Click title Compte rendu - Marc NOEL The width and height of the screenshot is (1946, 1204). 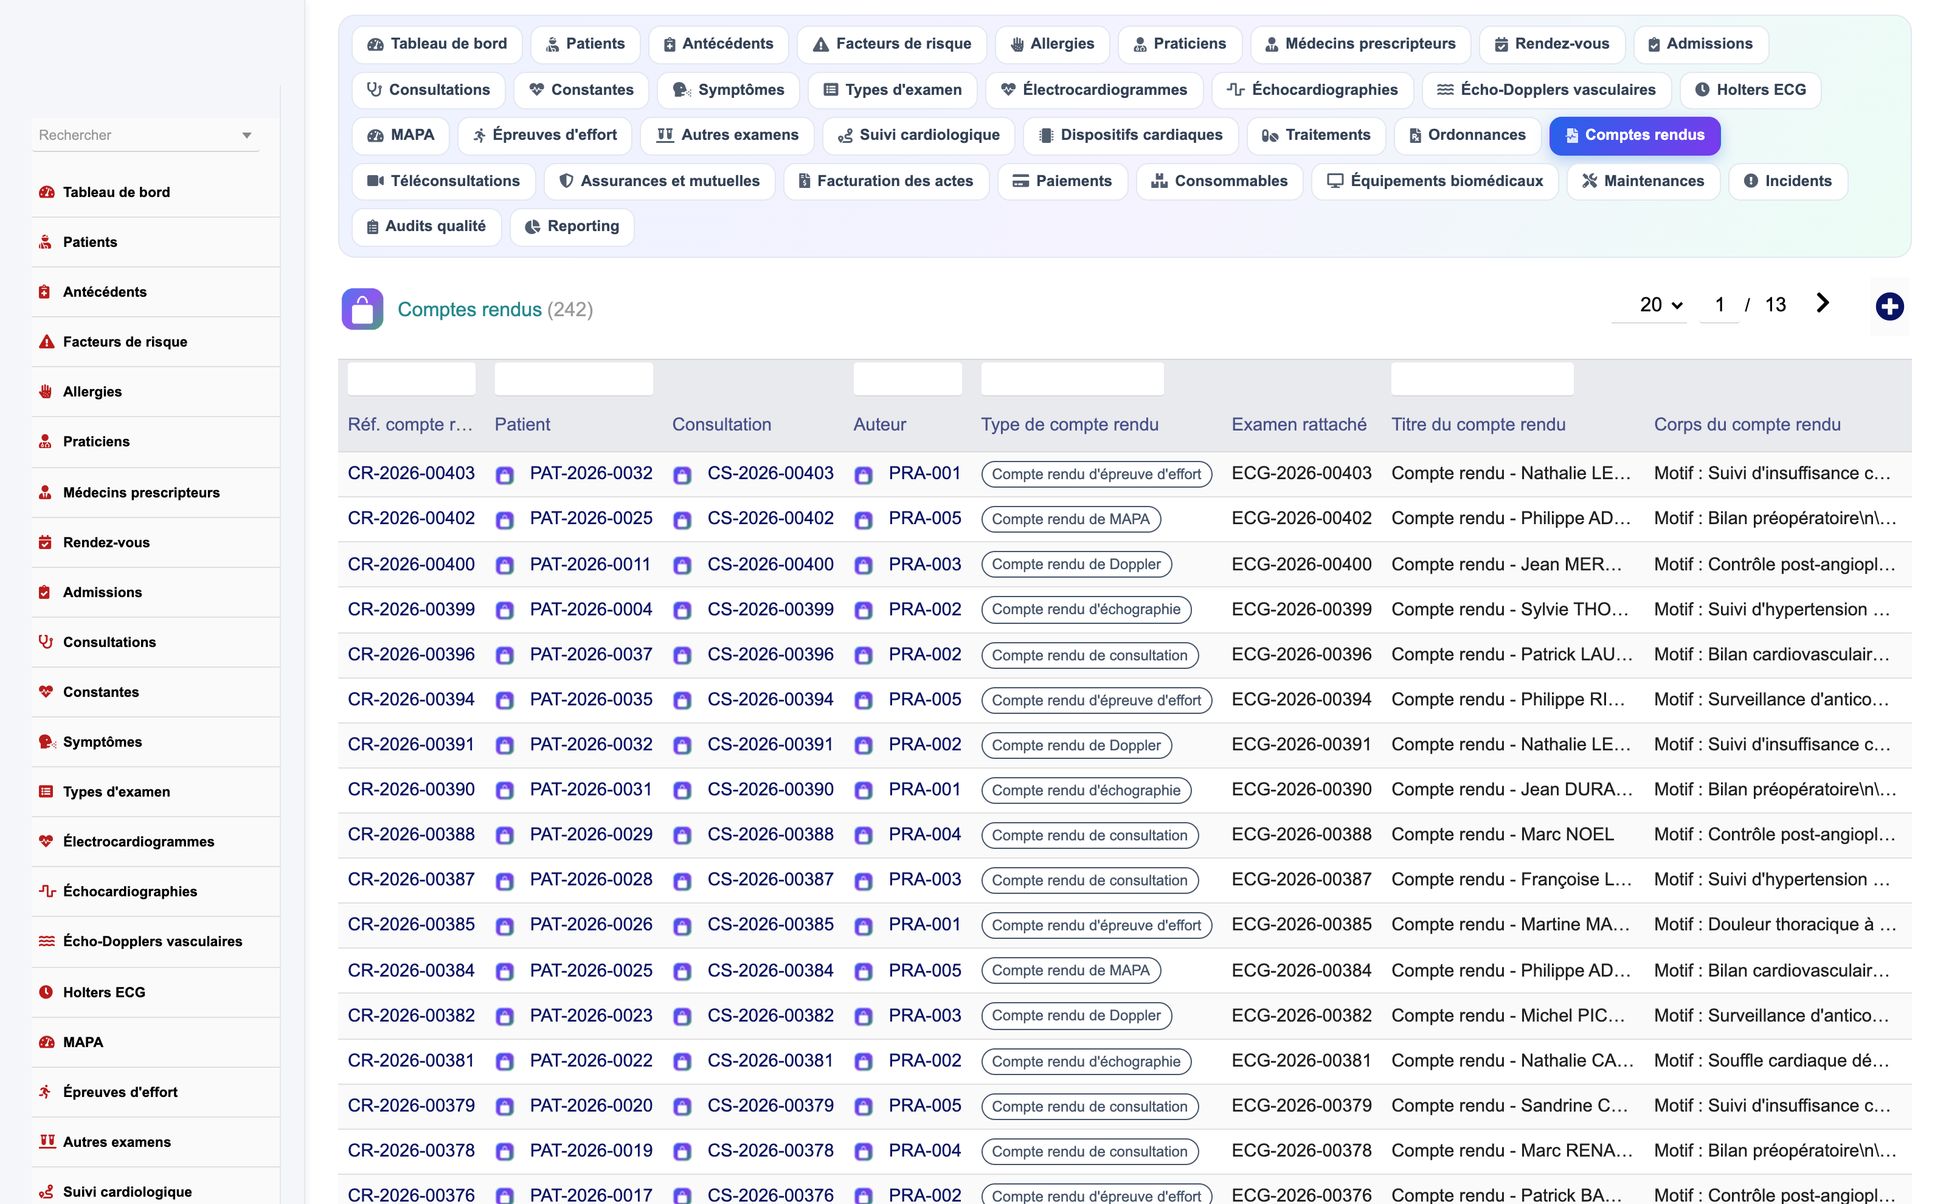(x=1502, y=834)
